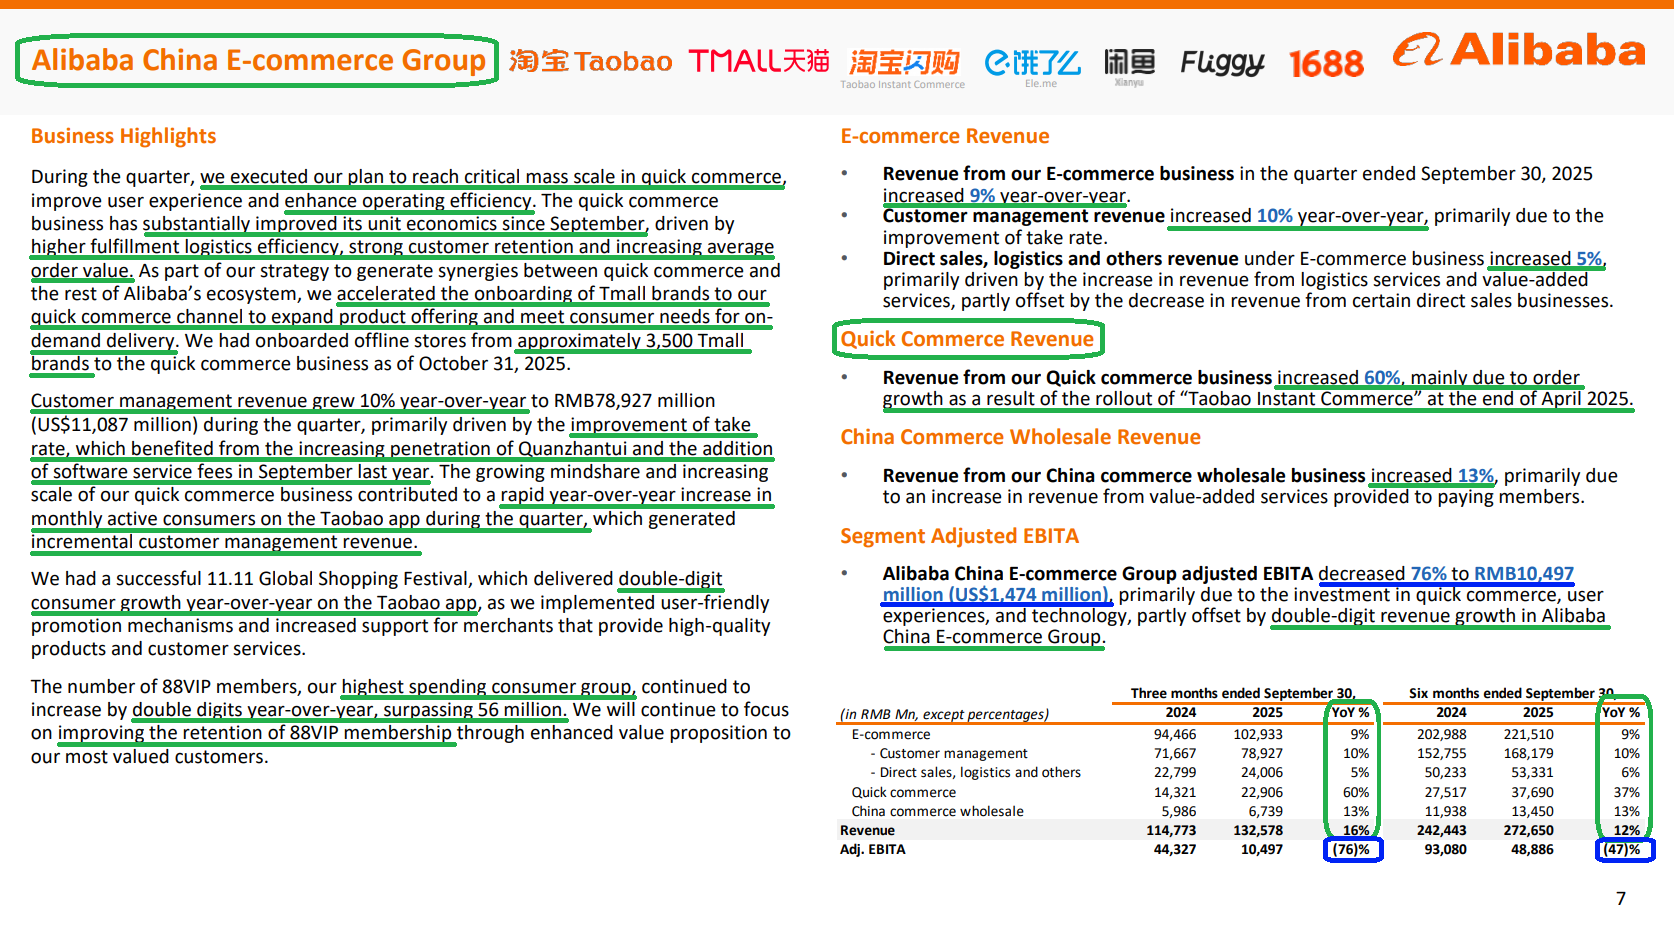Click the Business Highlights heading
This screenshot has width=1674, height=939.
click(123, 136)
